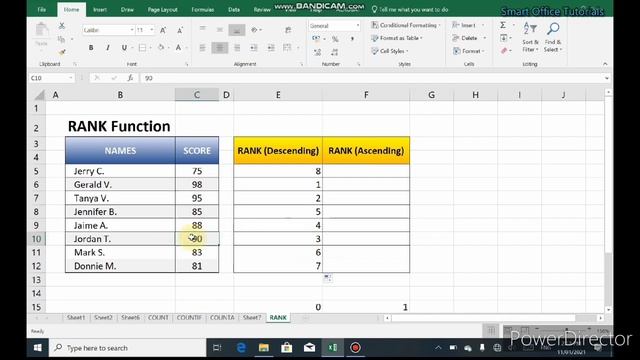
Task: Switch to the Formulas tab
Action: point(202,9)
